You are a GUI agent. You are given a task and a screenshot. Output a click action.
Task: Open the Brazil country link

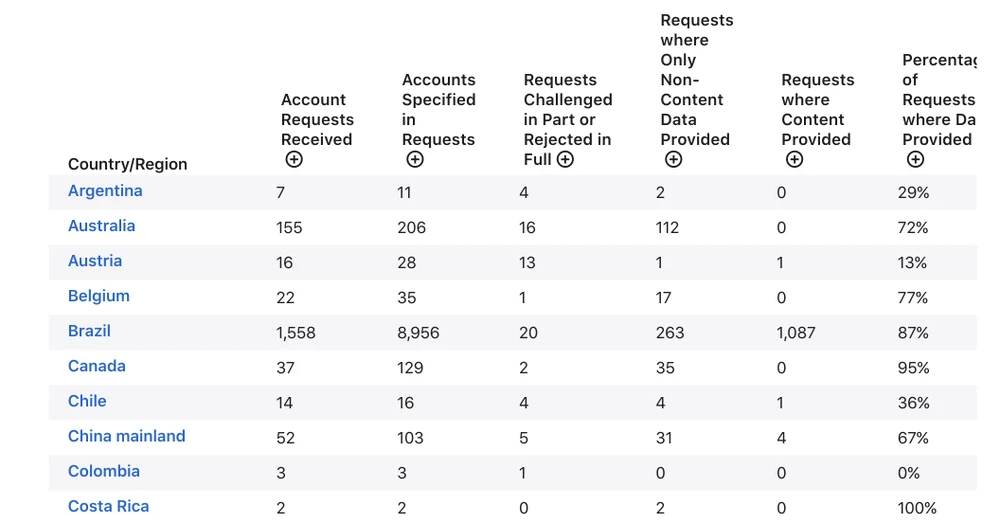pyautogui.click(x=89, y=331)
